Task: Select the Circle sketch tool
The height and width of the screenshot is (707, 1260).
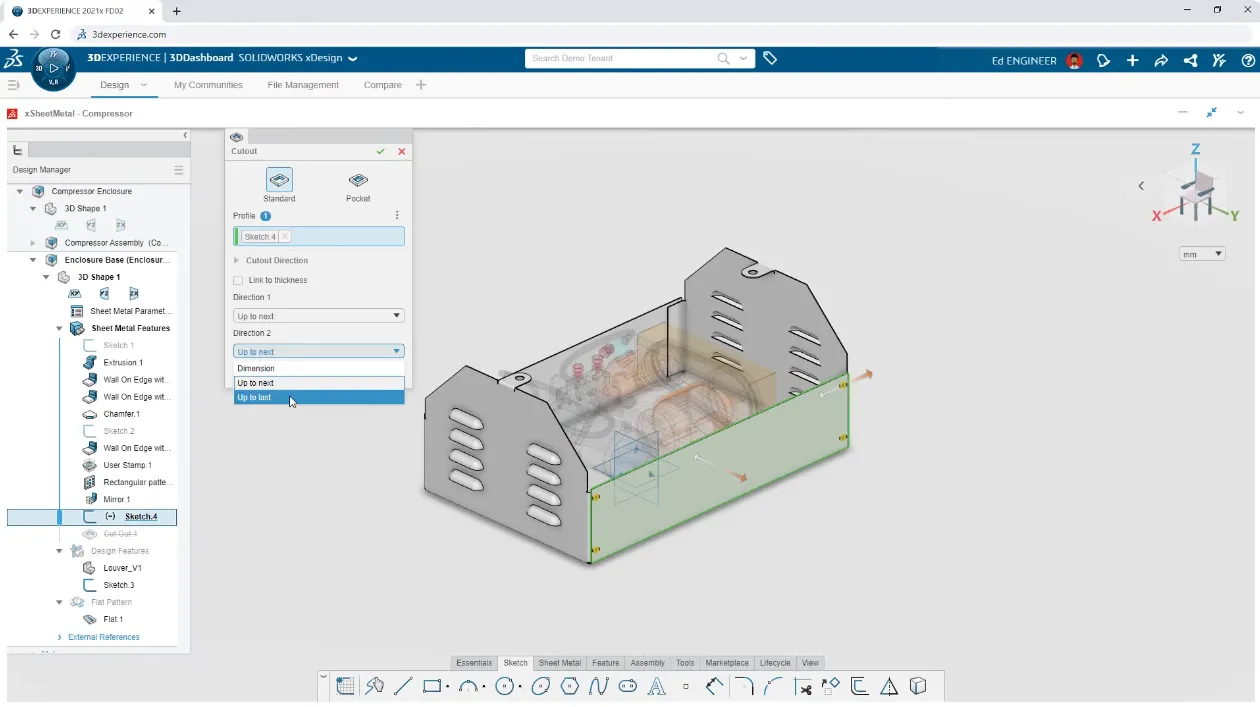Action: tap(505, 686)
